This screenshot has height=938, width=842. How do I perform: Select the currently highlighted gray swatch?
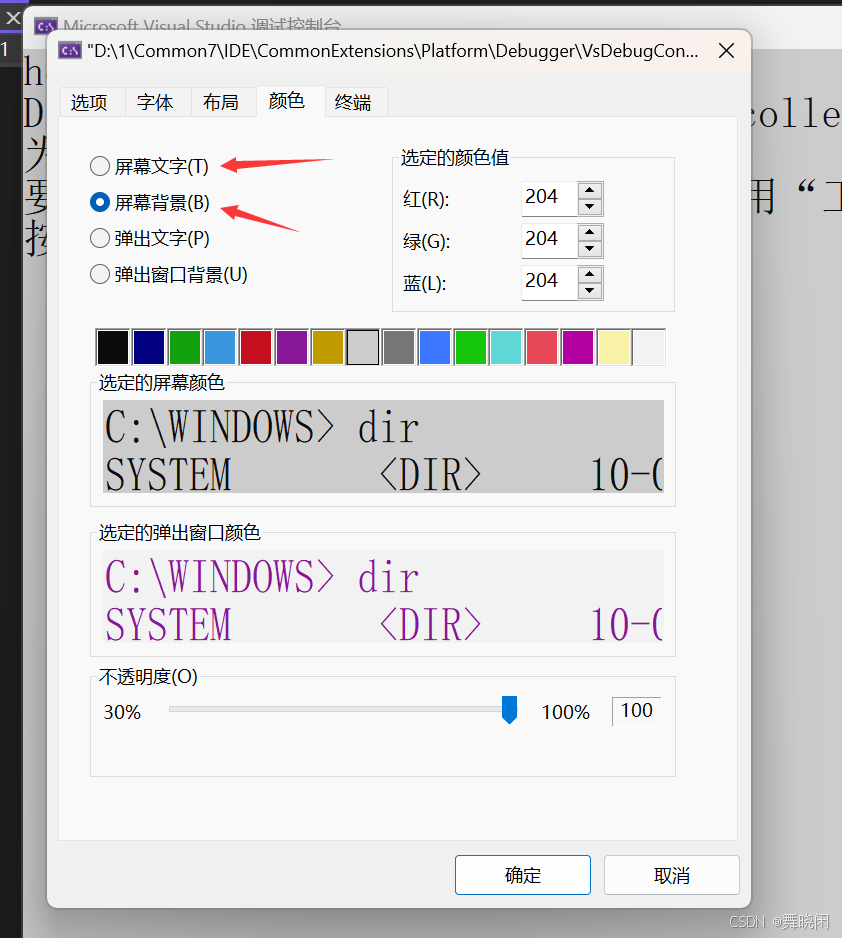click(x=362, y=346)
